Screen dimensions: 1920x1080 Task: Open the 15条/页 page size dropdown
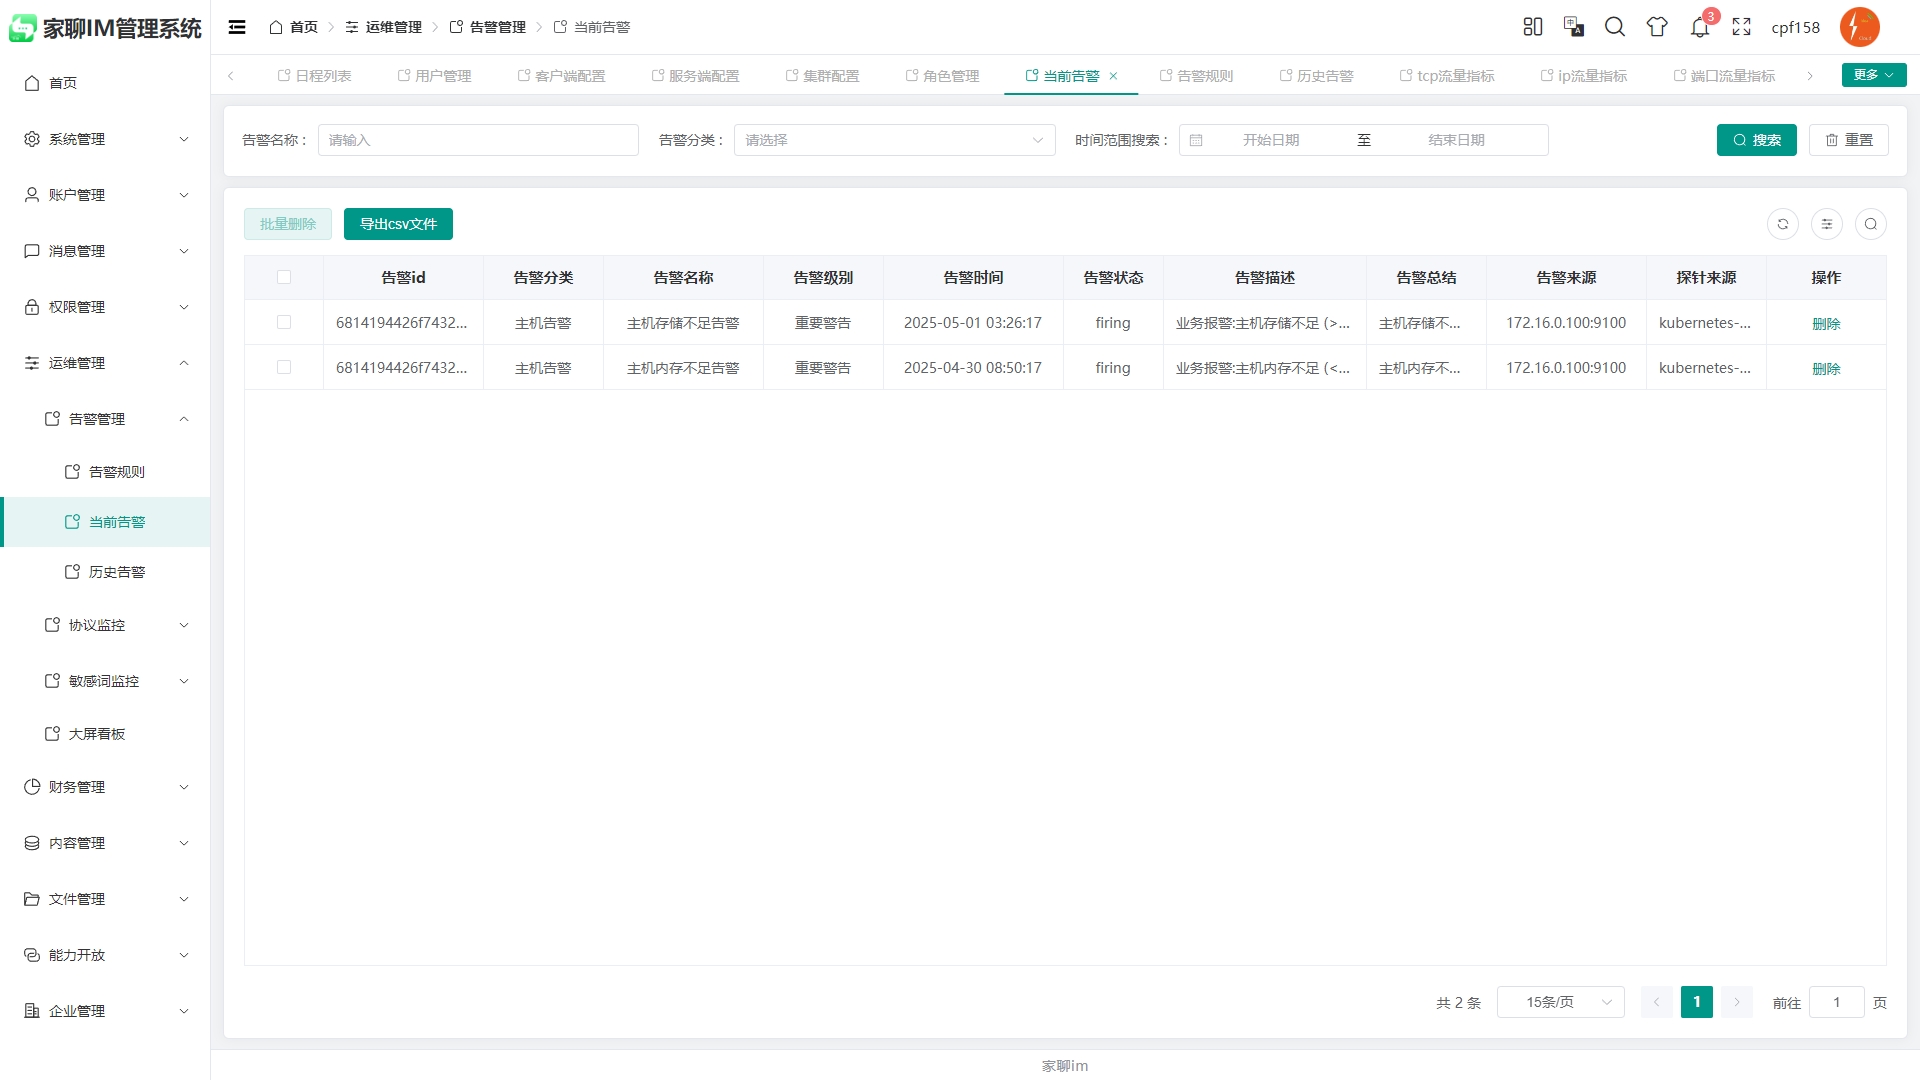[x=1560, y=1002]
